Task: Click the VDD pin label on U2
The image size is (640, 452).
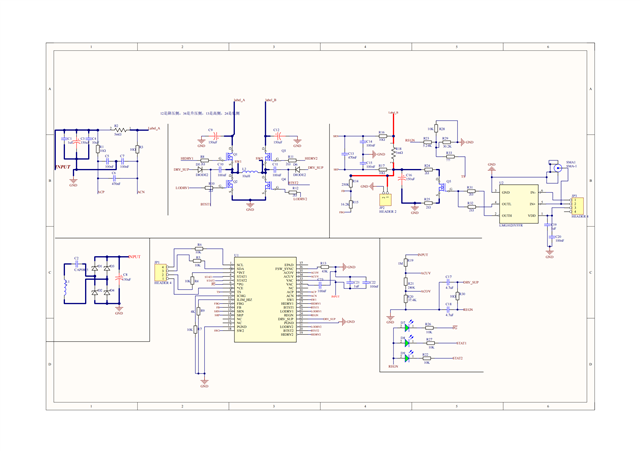Action: tap(531, 215)
